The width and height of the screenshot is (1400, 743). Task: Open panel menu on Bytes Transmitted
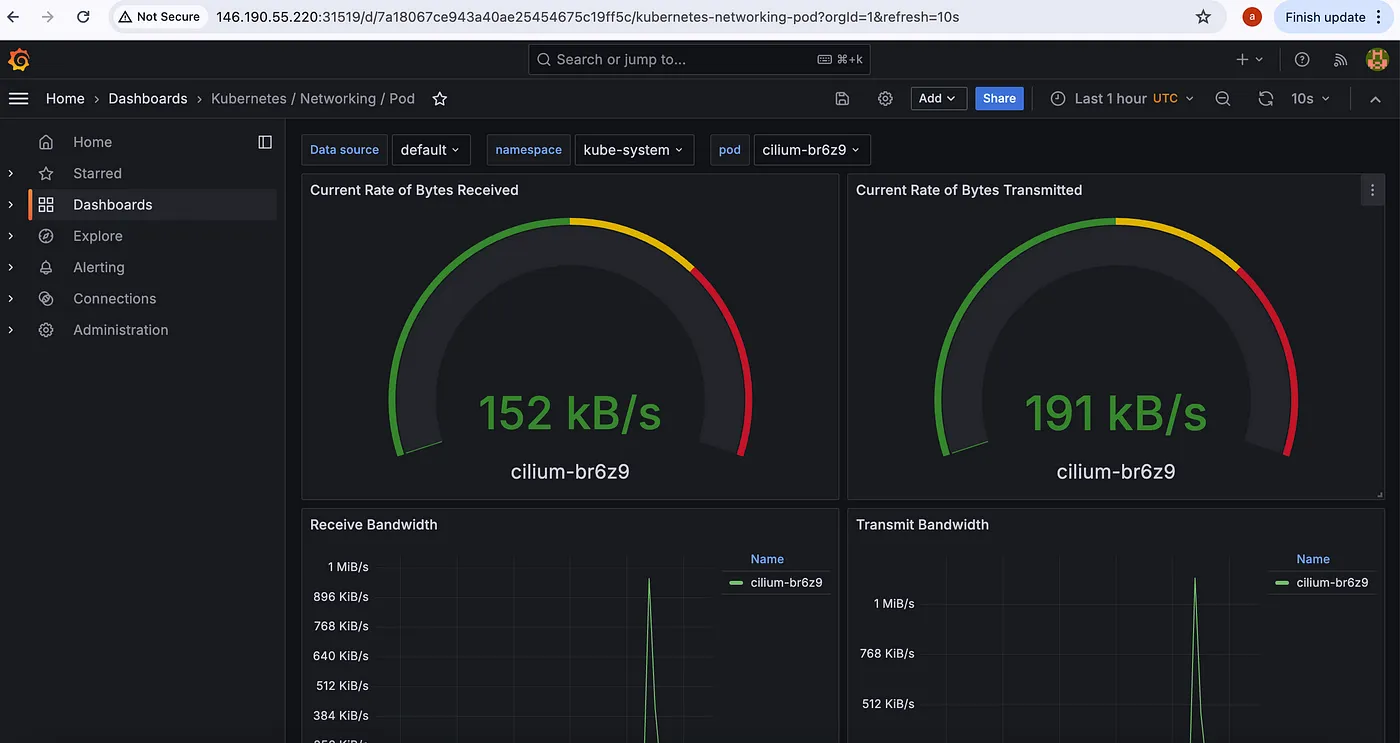tap(1372, 190)
